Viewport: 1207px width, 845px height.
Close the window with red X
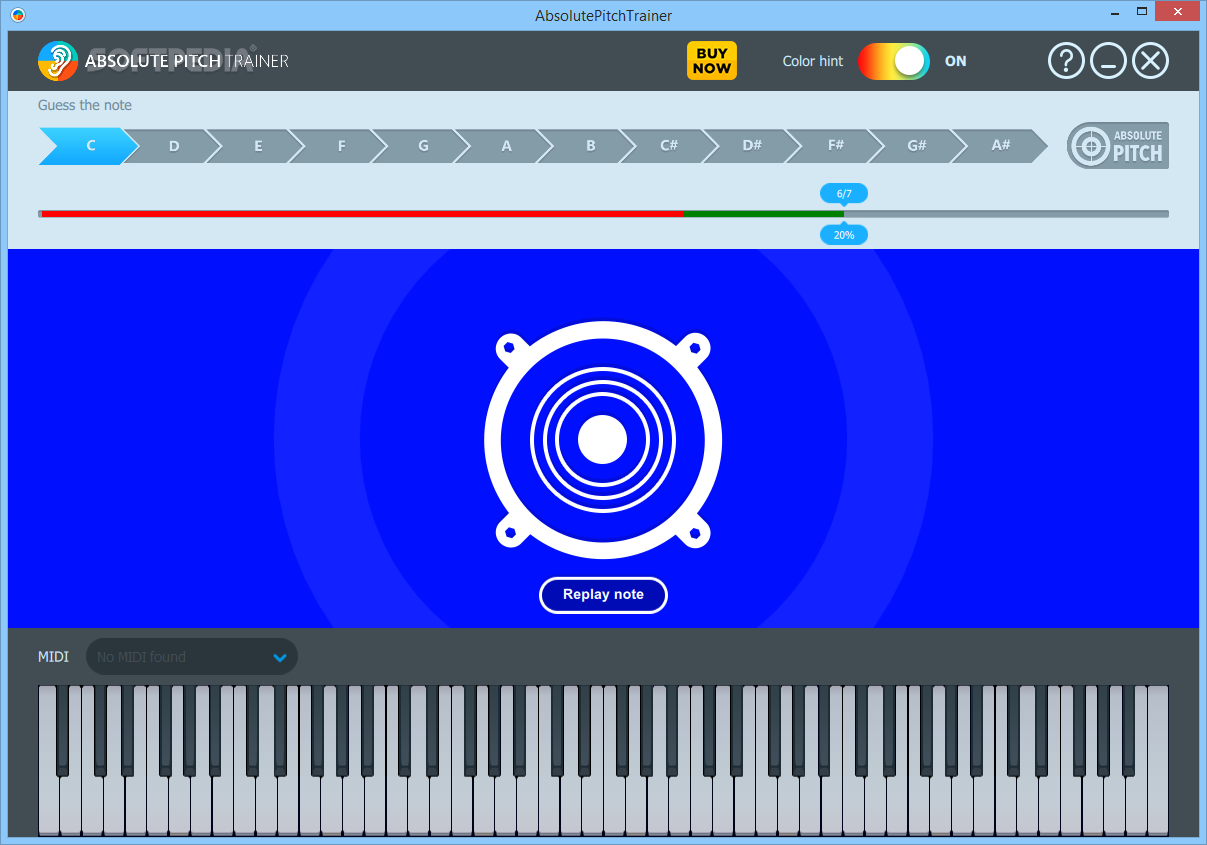pyautogui.click(x=1176, y=12)
